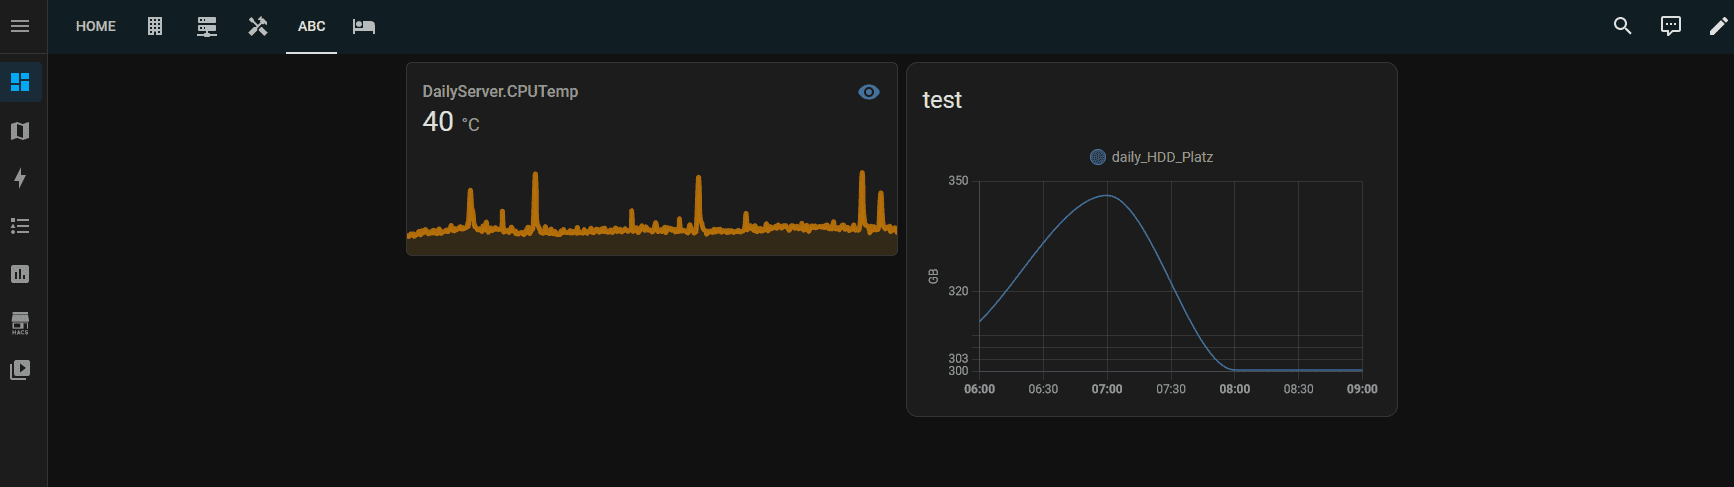Open the assist chat bubble icon
The width and height of the screenshot is (1734, 487).
pyautogui.click(x=1671, y=26)
